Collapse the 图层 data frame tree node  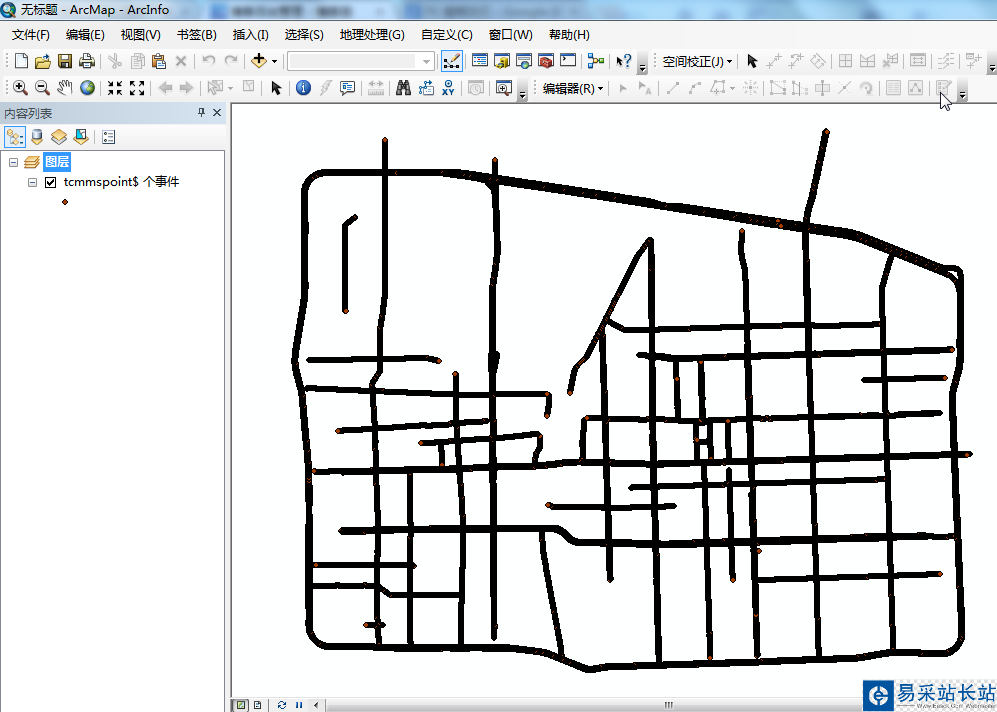click(13, 163)
